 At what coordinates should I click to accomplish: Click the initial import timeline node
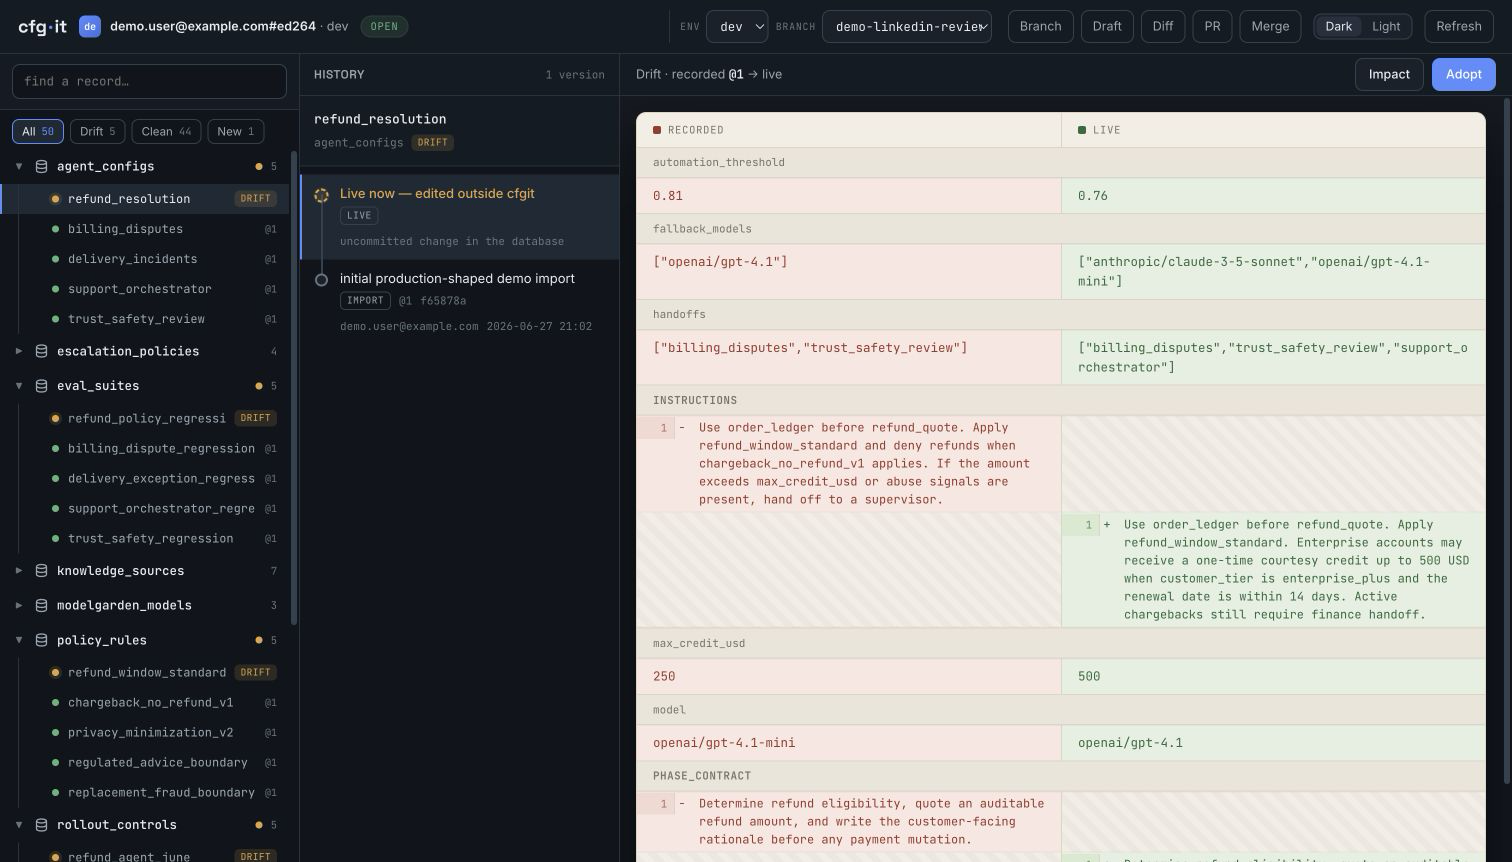click(321, 280)
